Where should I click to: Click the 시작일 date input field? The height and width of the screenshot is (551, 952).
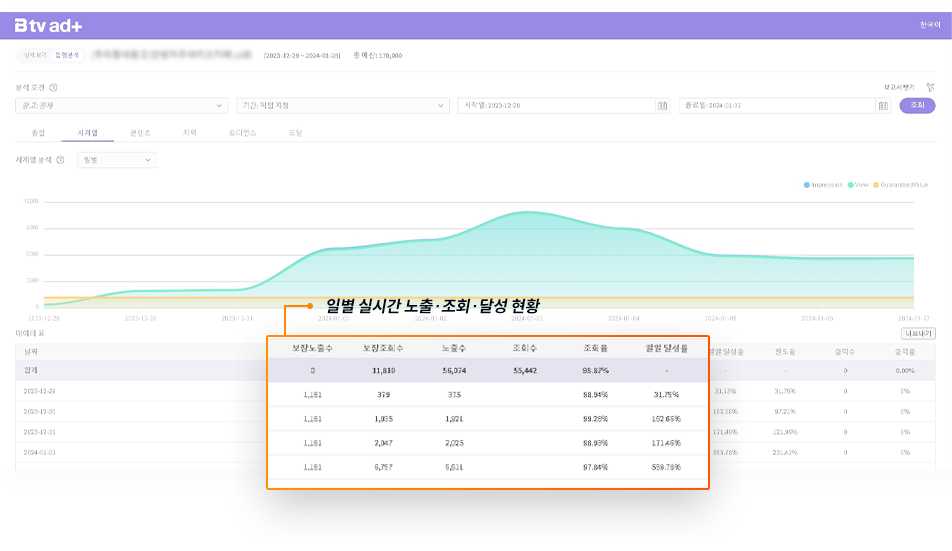(555, 106)
